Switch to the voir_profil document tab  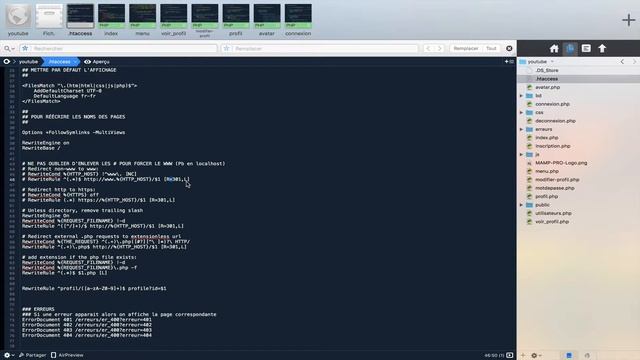click(173, 20)
